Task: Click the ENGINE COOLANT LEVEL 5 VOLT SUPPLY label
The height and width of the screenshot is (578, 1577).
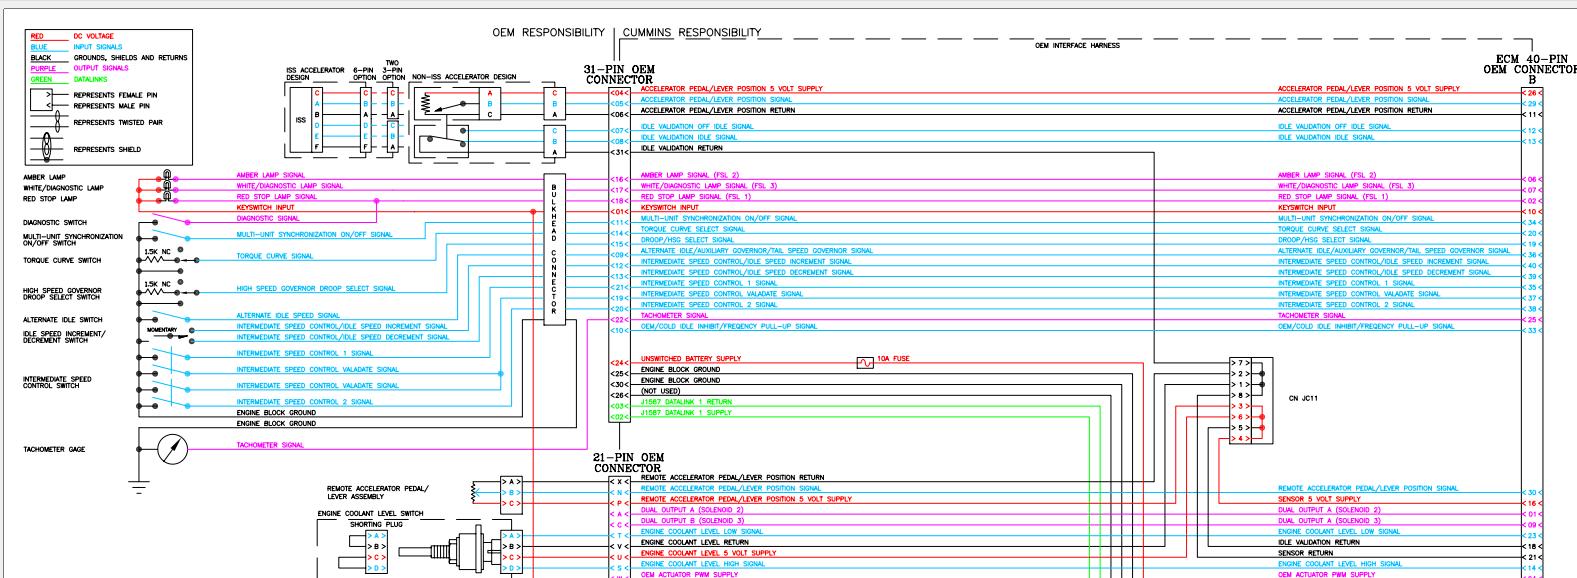Action: pos(708,553)
